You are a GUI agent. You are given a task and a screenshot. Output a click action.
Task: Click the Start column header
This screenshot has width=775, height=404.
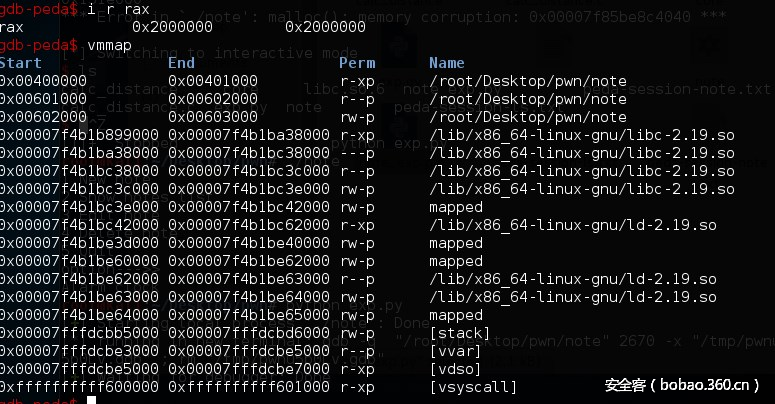(21, 63)
